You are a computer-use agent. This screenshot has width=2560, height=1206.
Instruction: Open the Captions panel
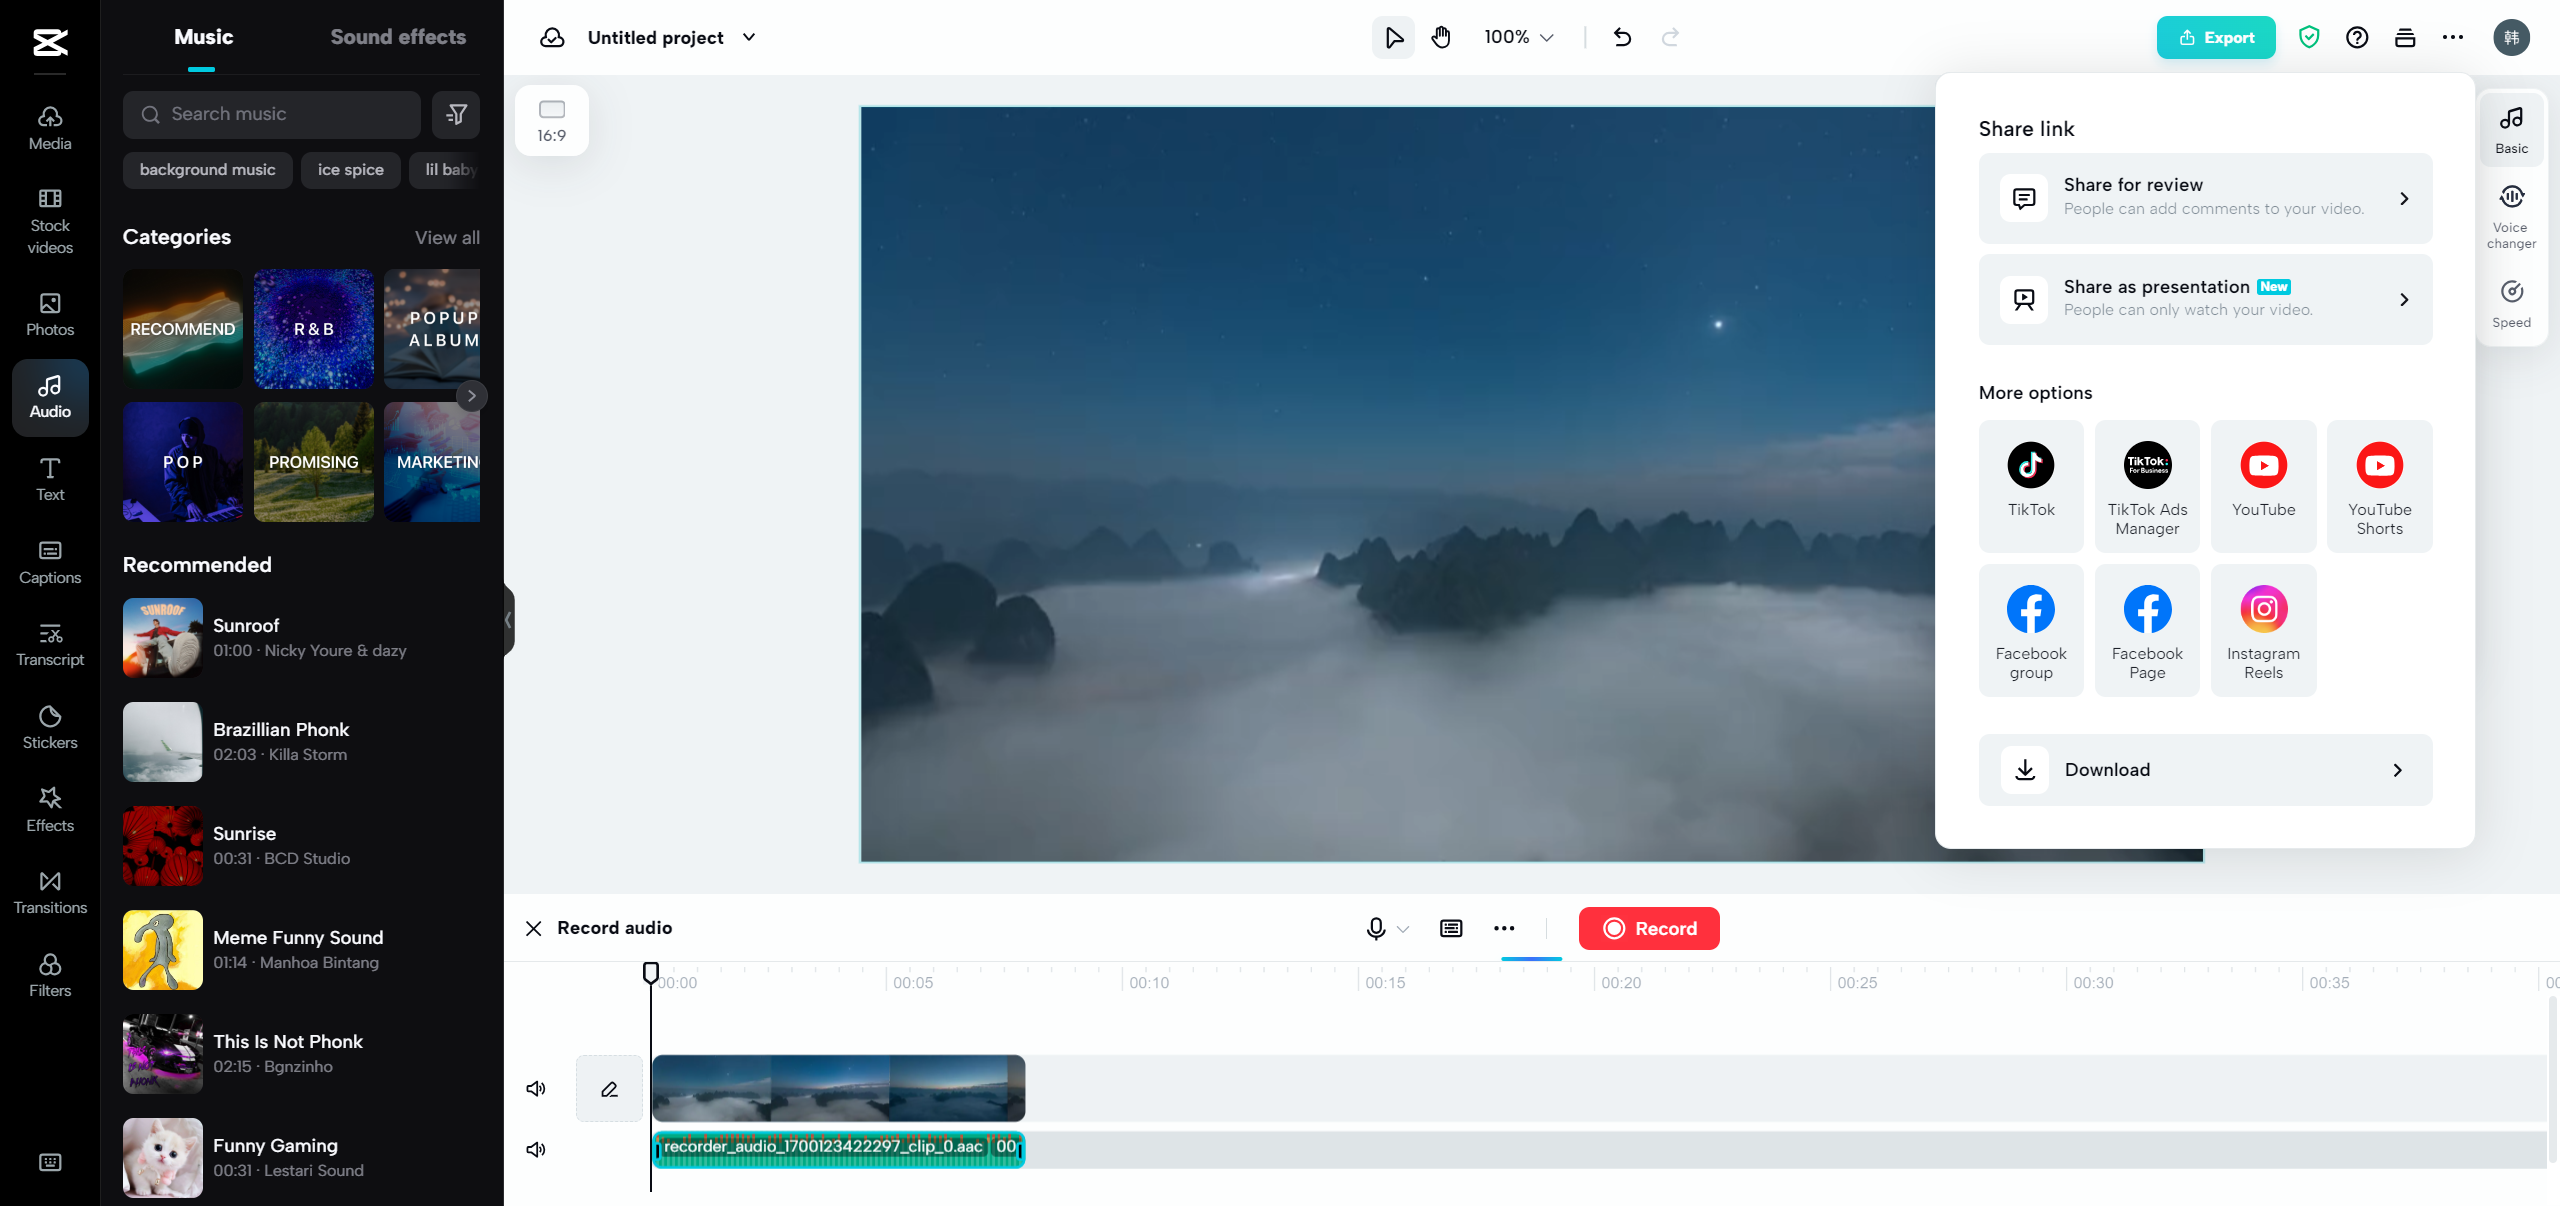coord(49,563)
